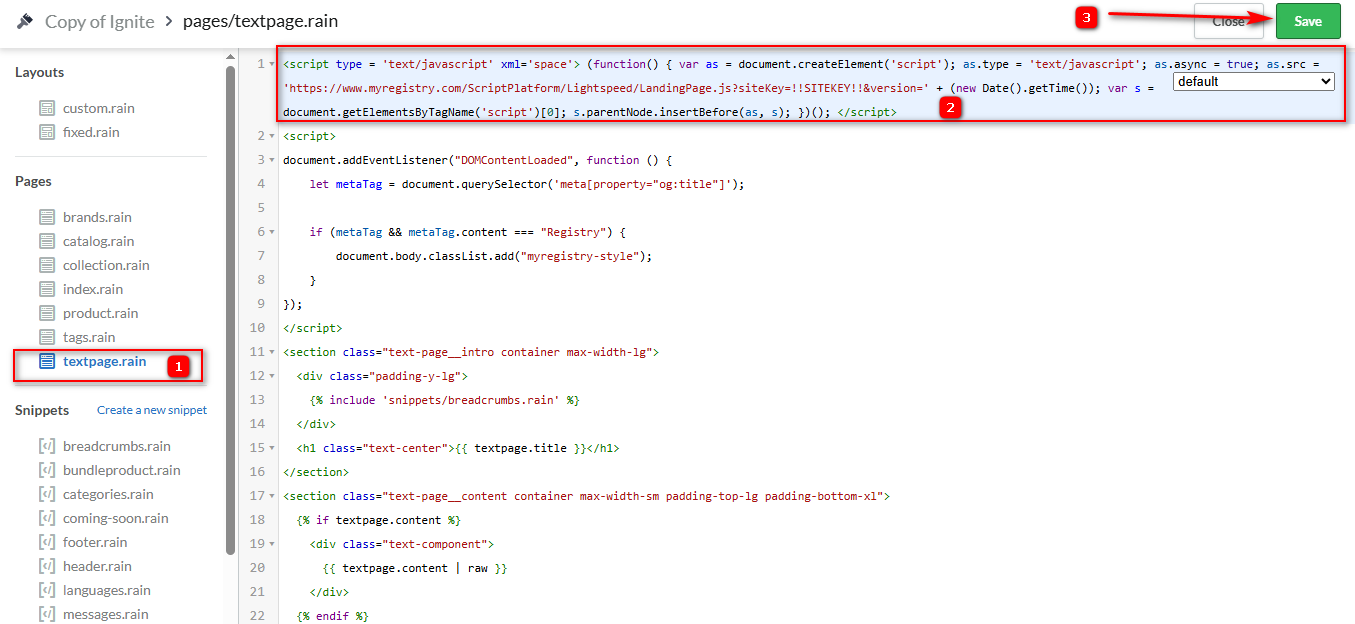Screen dimensions: 1355x624
Task: Click code line with textpage.title heading
Action: click(x=459, y=448)
